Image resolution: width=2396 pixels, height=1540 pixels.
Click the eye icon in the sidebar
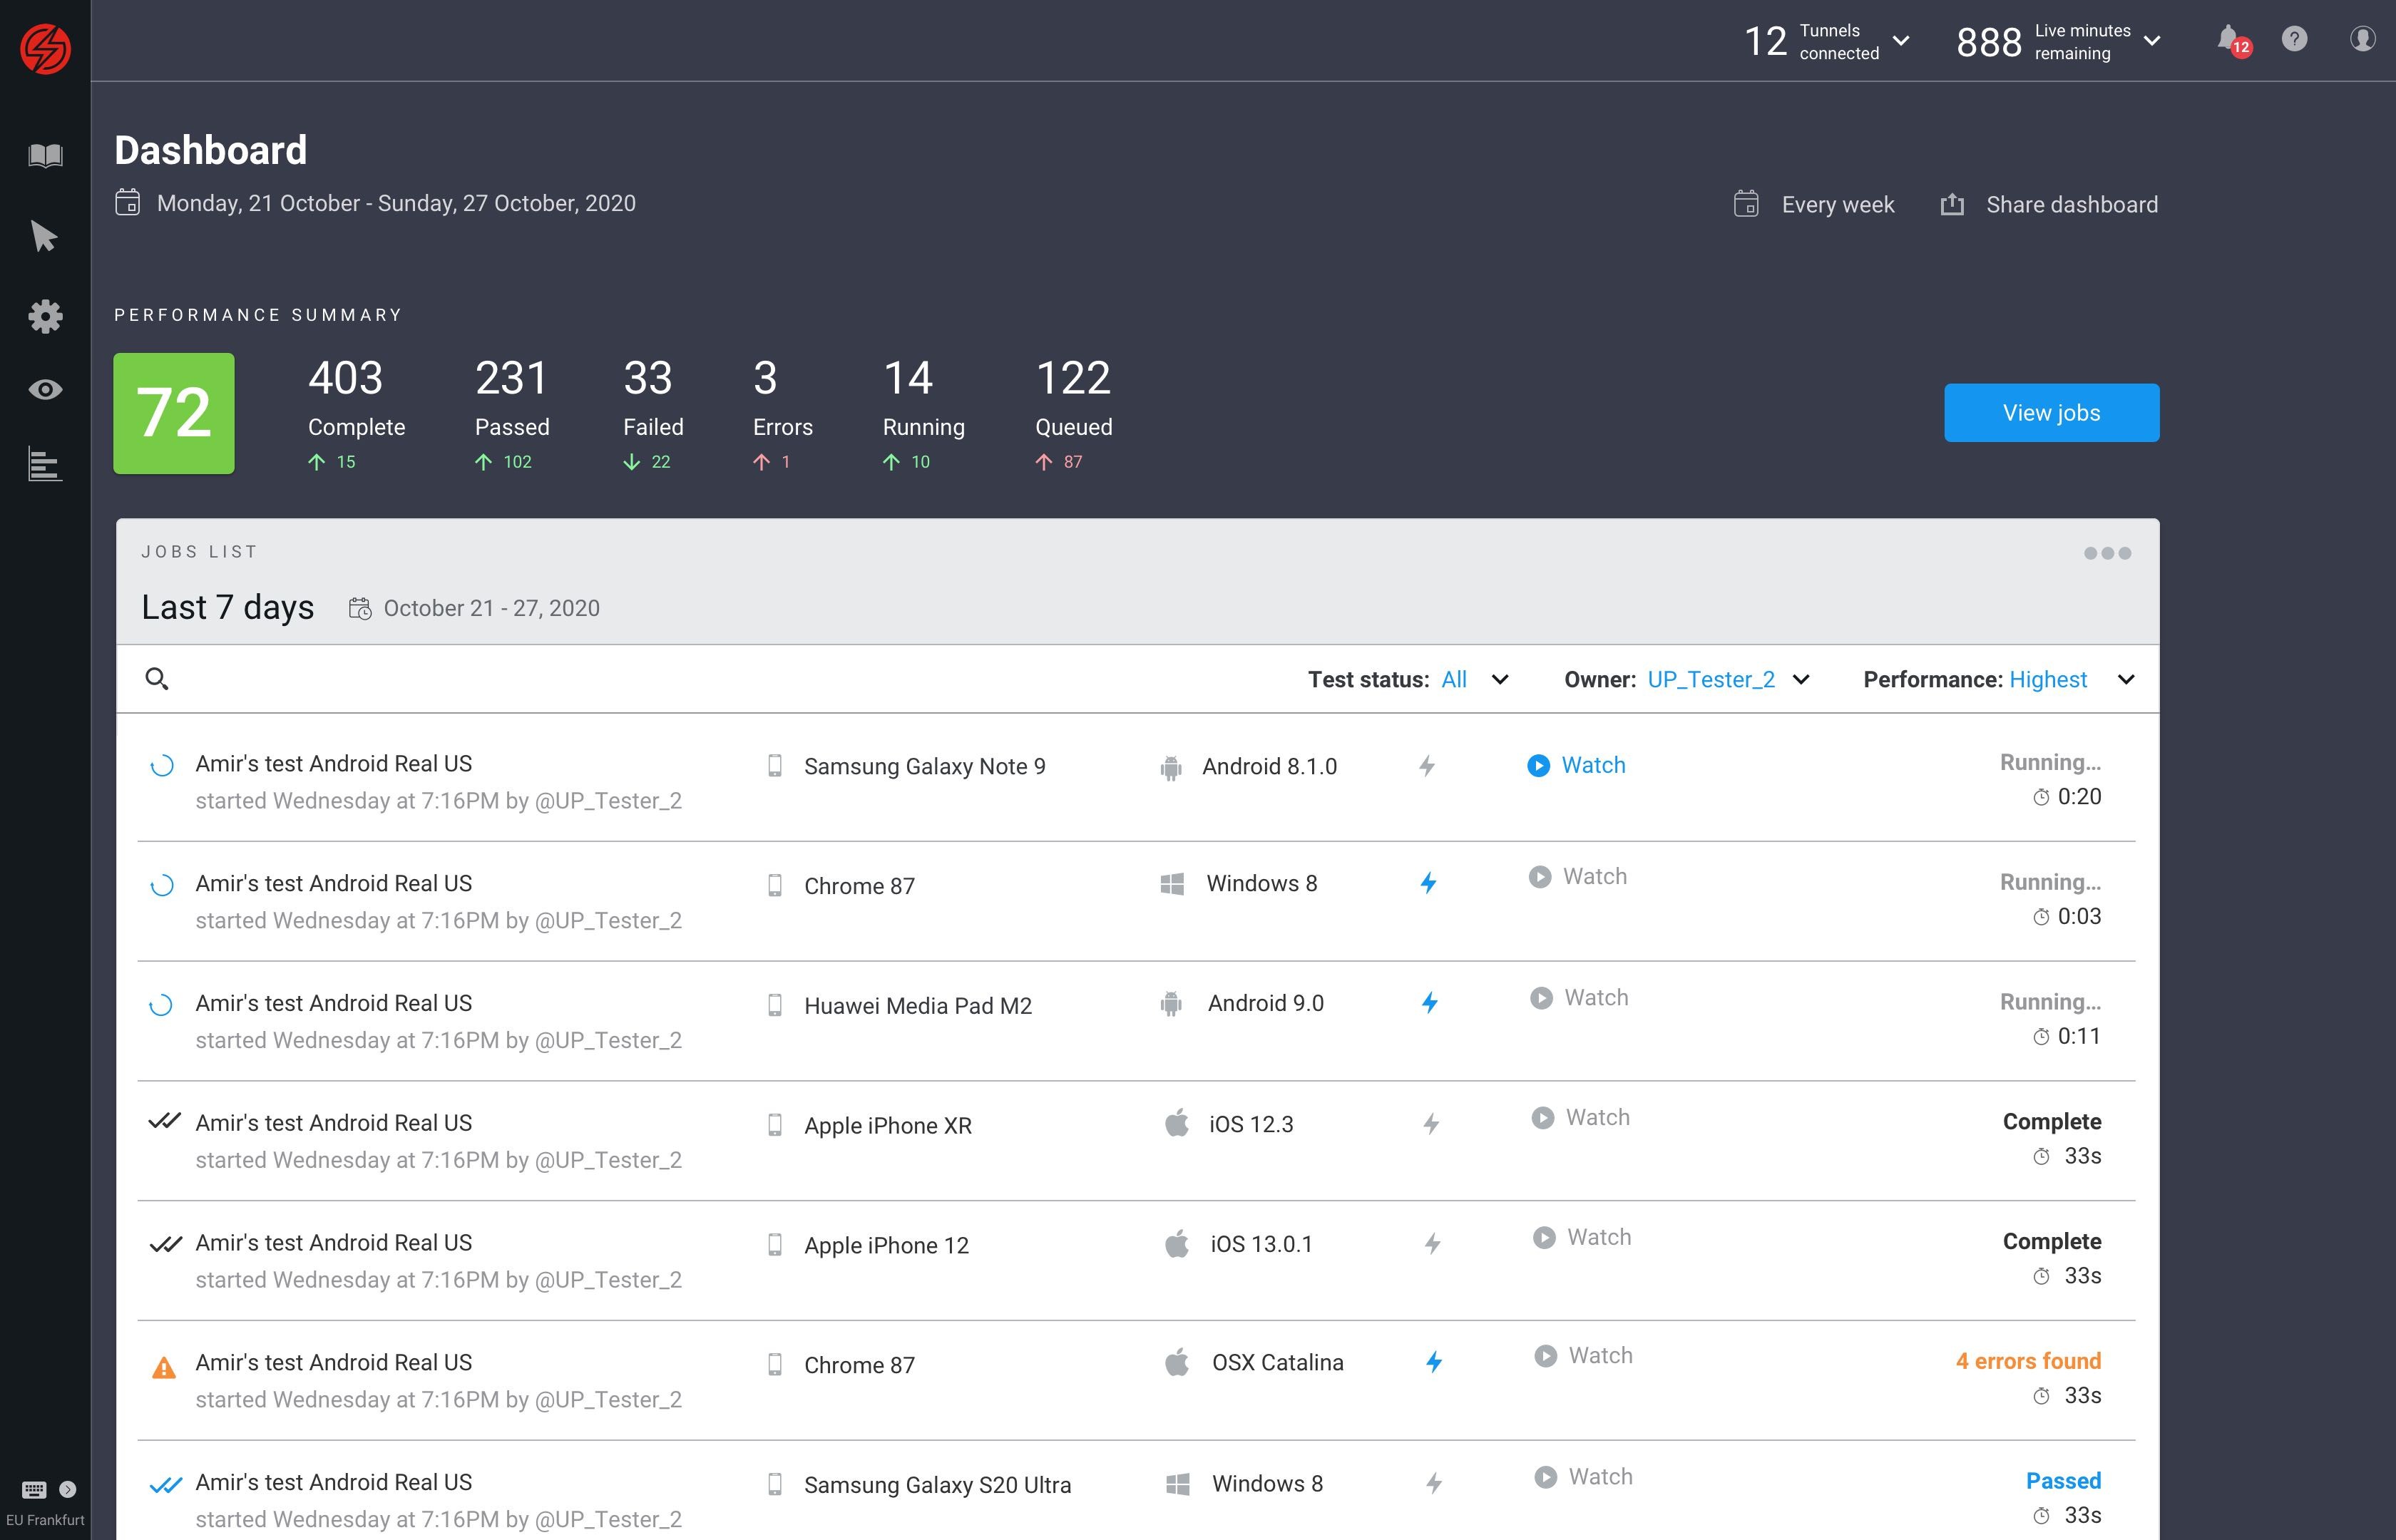tap(45, 390)
